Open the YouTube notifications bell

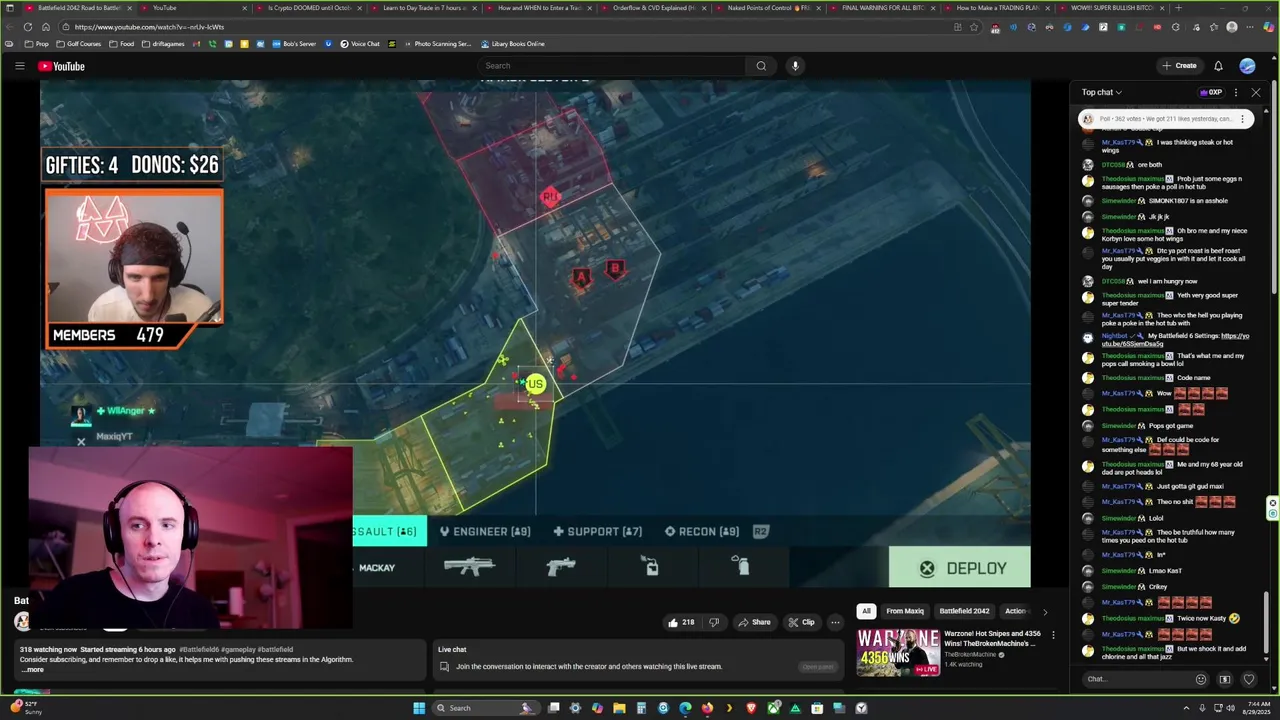pyautogui.click(x=1218, y=66)
